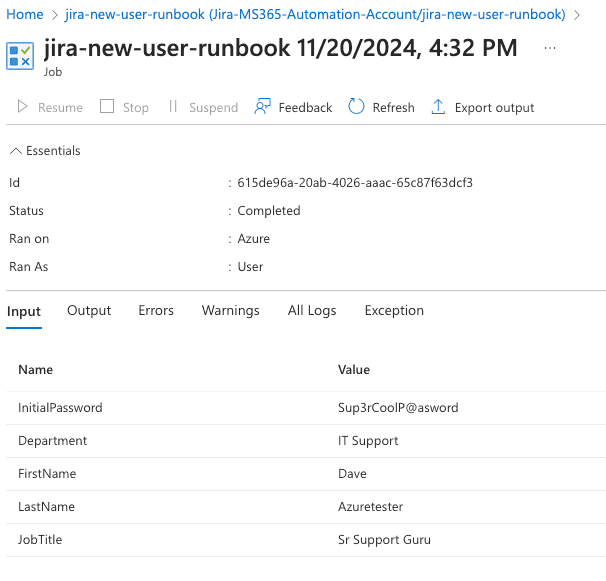This screenshot has width=606, height=581.
Task: Select the Exception tab
Action: click(394, 310)
